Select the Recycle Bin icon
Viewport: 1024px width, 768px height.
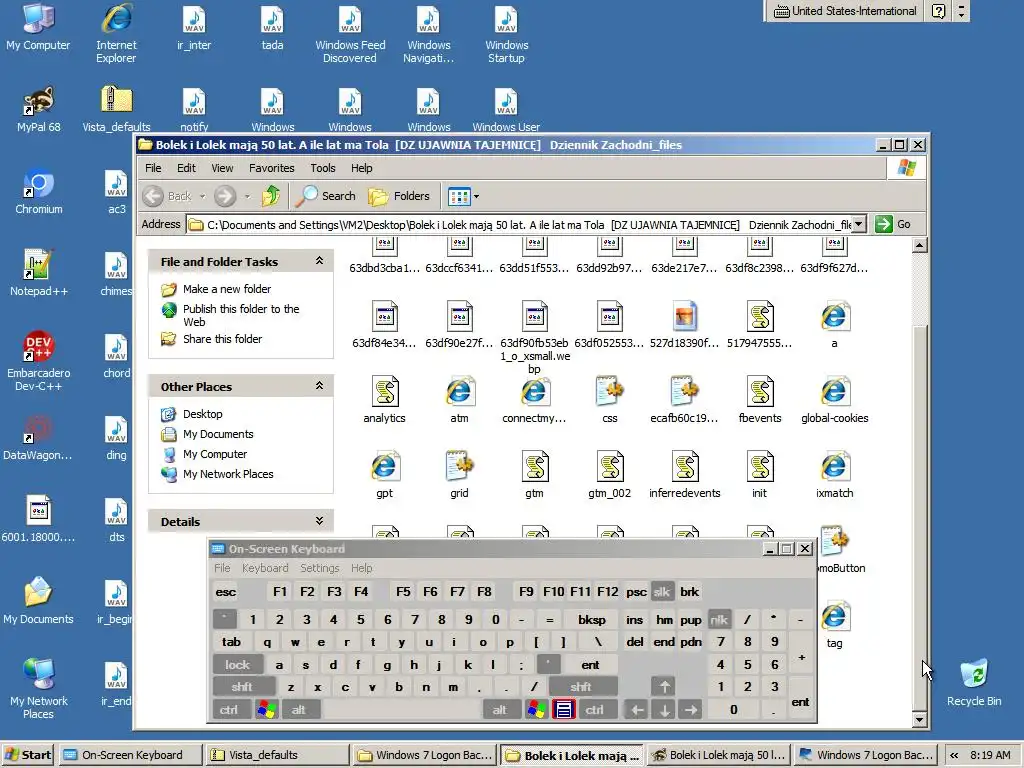tap(974, 683)
